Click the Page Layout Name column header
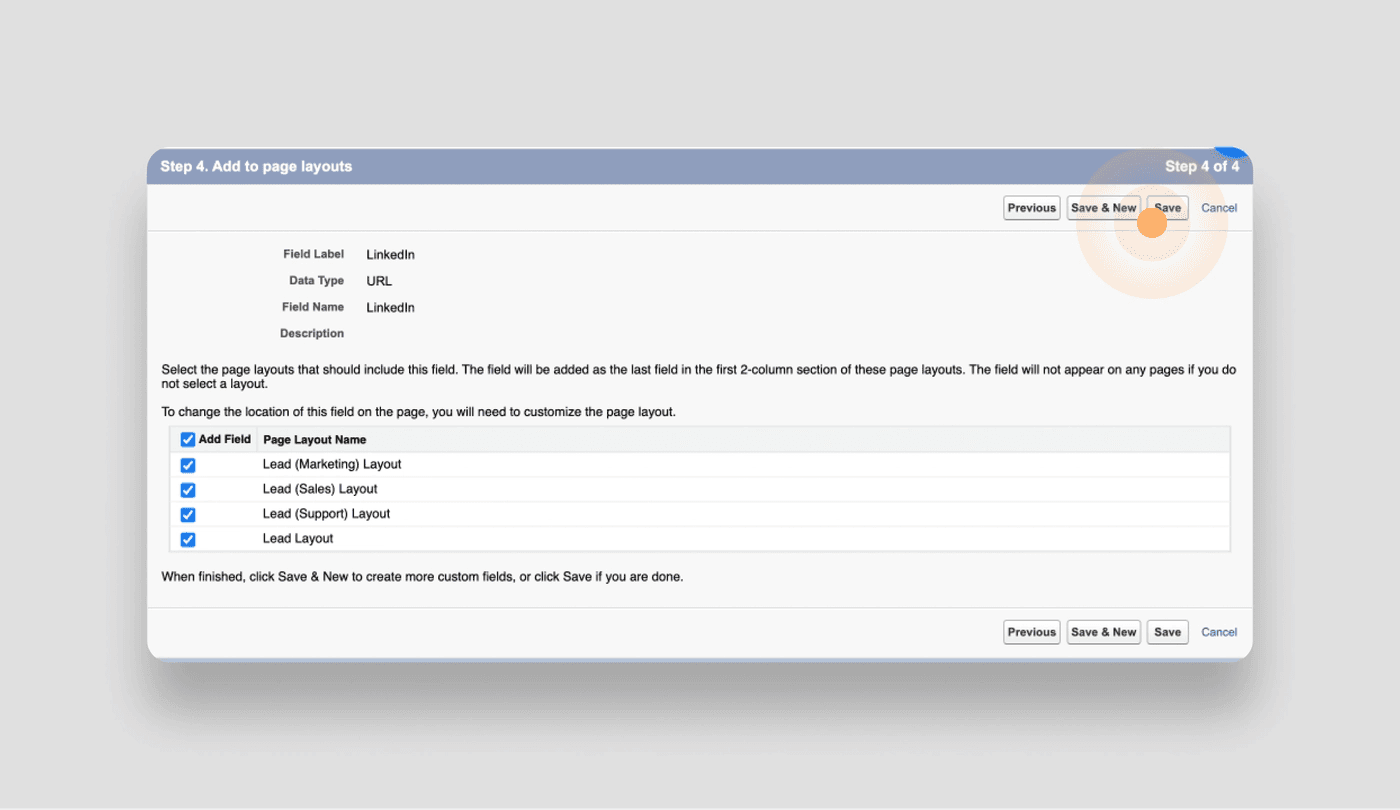 point(314,440)
